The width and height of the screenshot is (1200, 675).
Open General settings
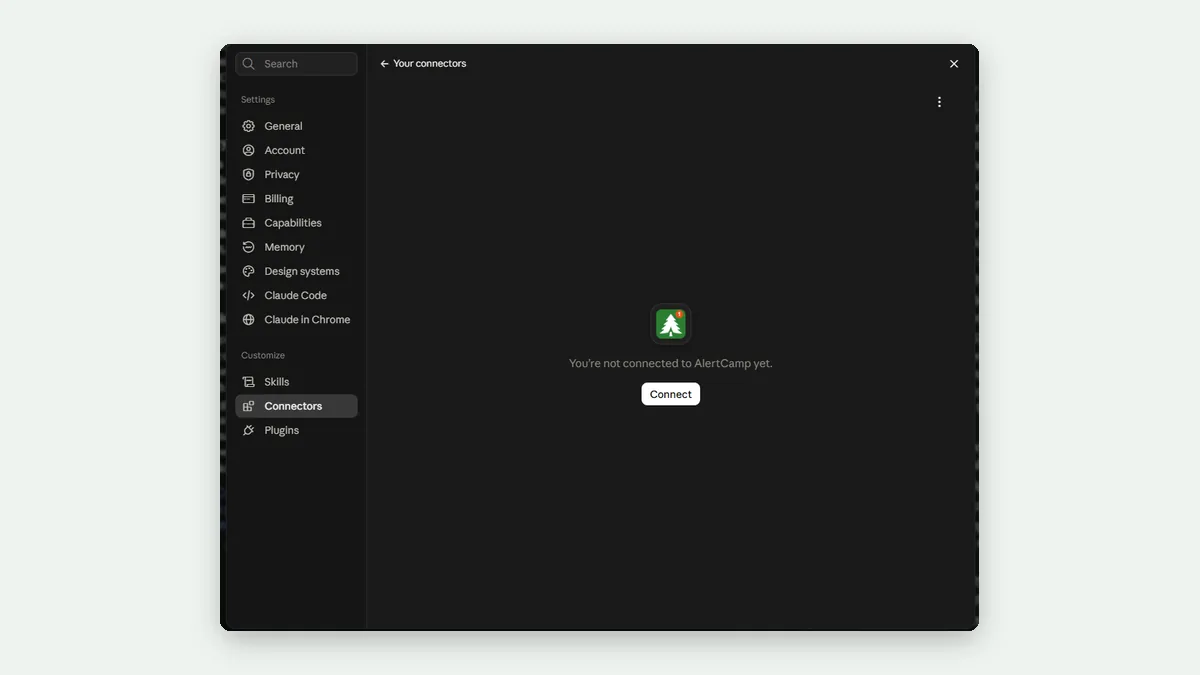click(296, 126)
